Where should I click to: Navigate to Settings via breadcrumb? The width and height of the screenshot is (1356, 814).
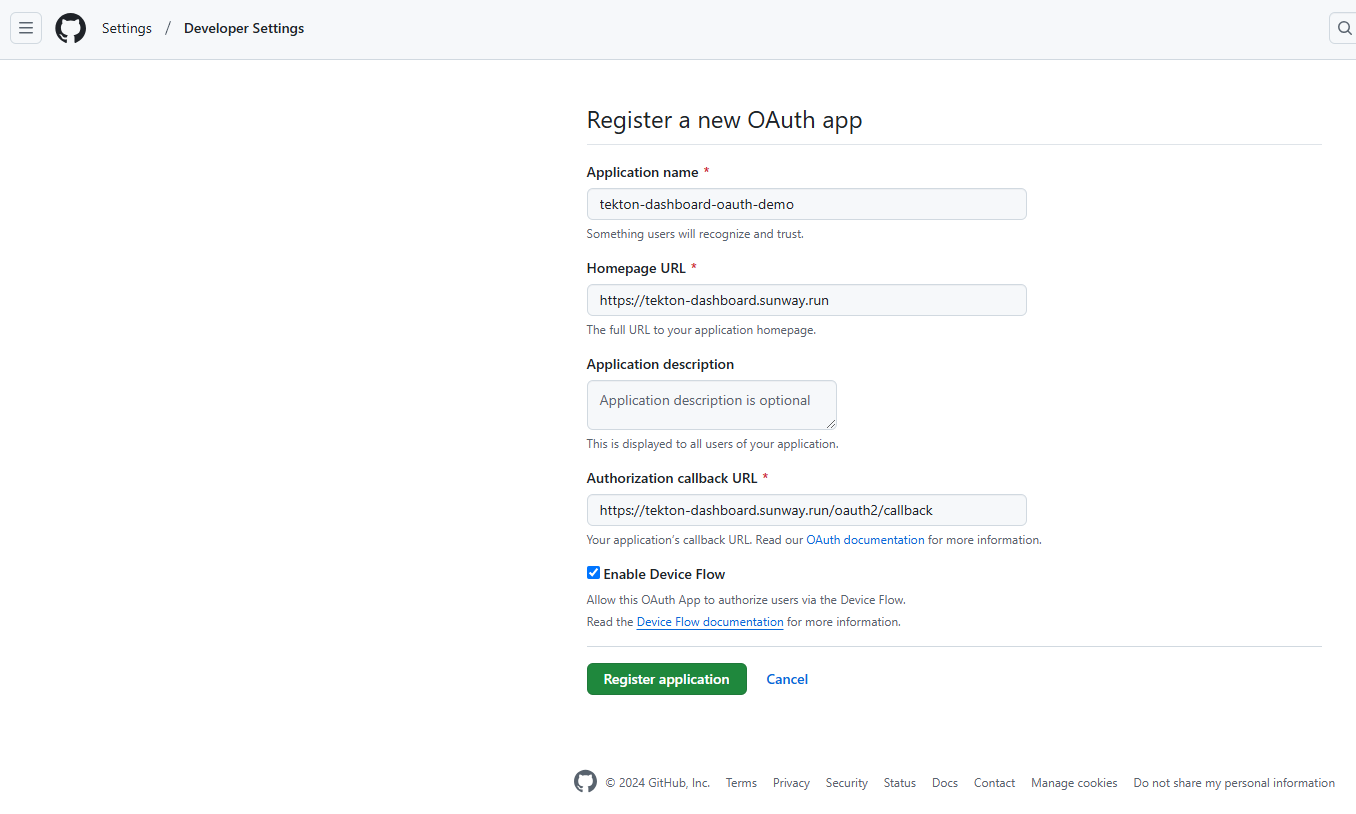point(126,28)
